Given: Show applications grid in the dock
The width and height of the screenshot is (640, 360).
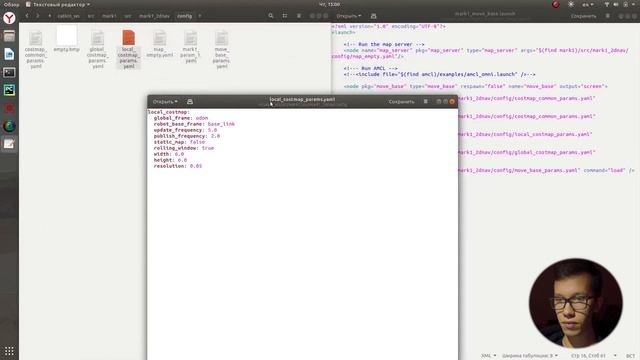Looking at the screenshot, I should 9,351.
